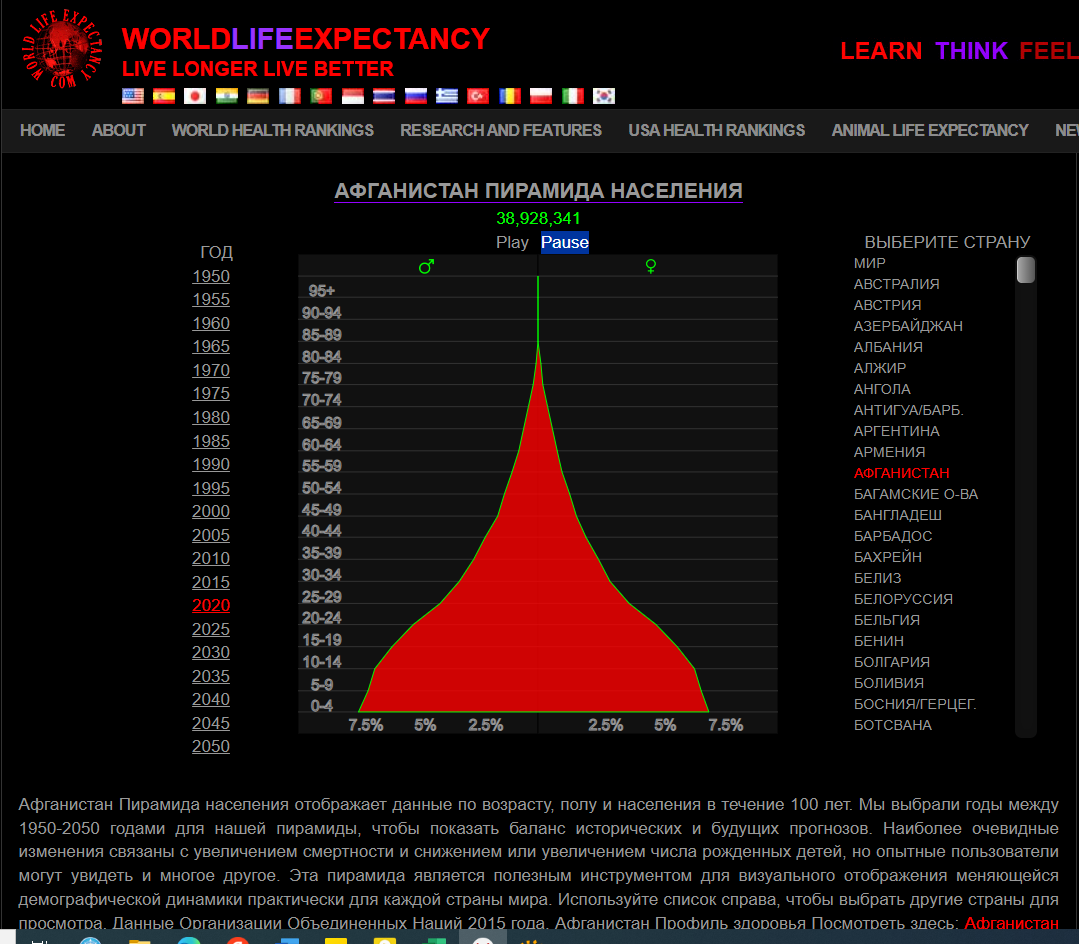The height and width of the screenshot is (944, 1079).
Task: Click the female symbol above the pyramid
Action: click(x=651, y=266)
